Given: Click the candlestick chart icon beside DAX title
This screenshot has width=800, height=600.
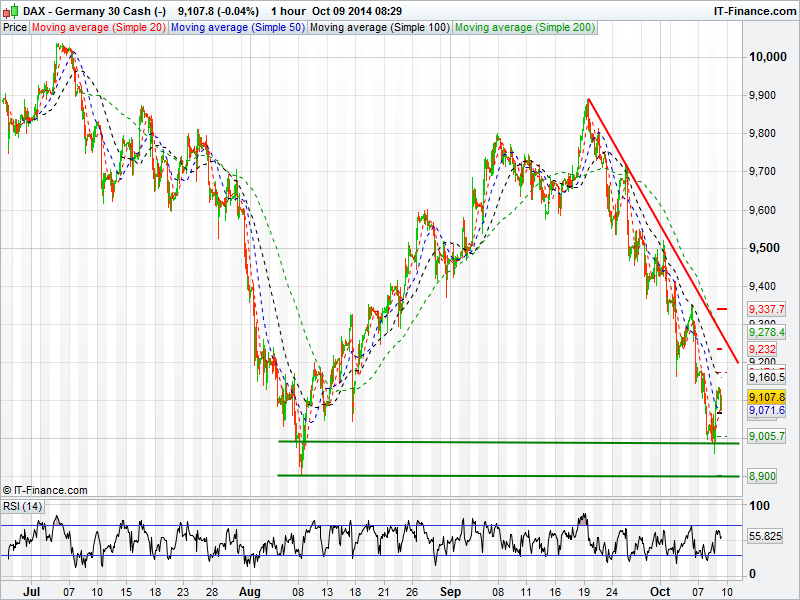Looking at the screenshot, I should [x=11, y=10].
